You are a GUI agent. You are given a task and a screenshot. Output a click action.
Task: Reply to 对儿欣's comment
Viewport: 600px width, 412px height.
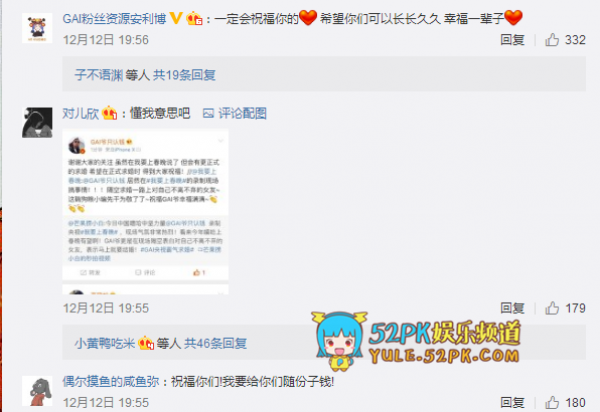tap(512, 308)
